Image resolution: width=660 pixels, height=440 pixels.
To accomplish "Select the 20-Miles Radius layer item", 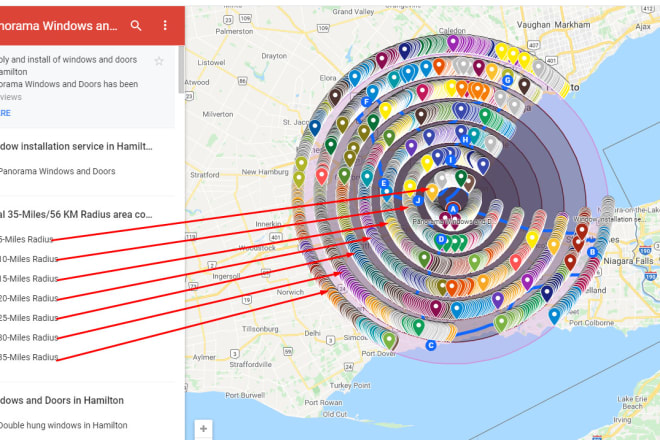I will click(29, 298).
